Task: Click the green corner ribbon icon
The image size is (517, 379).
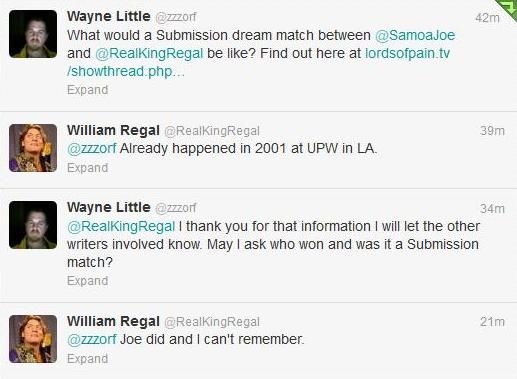Action: [507, 8]
